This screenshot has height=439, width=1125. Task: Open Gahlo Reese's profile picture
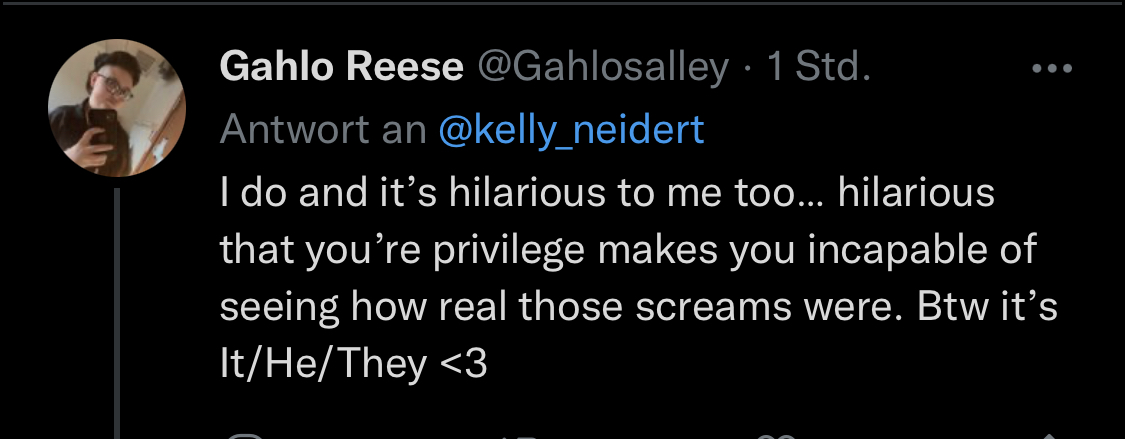click(x=117, y=108)
